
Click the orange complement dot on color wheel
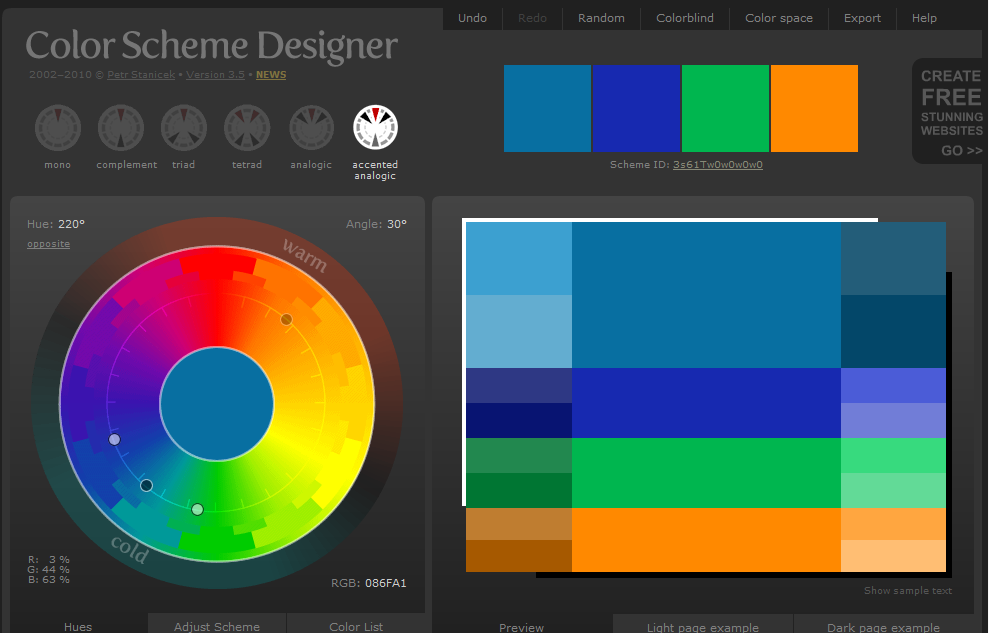(x=286, y=320)
